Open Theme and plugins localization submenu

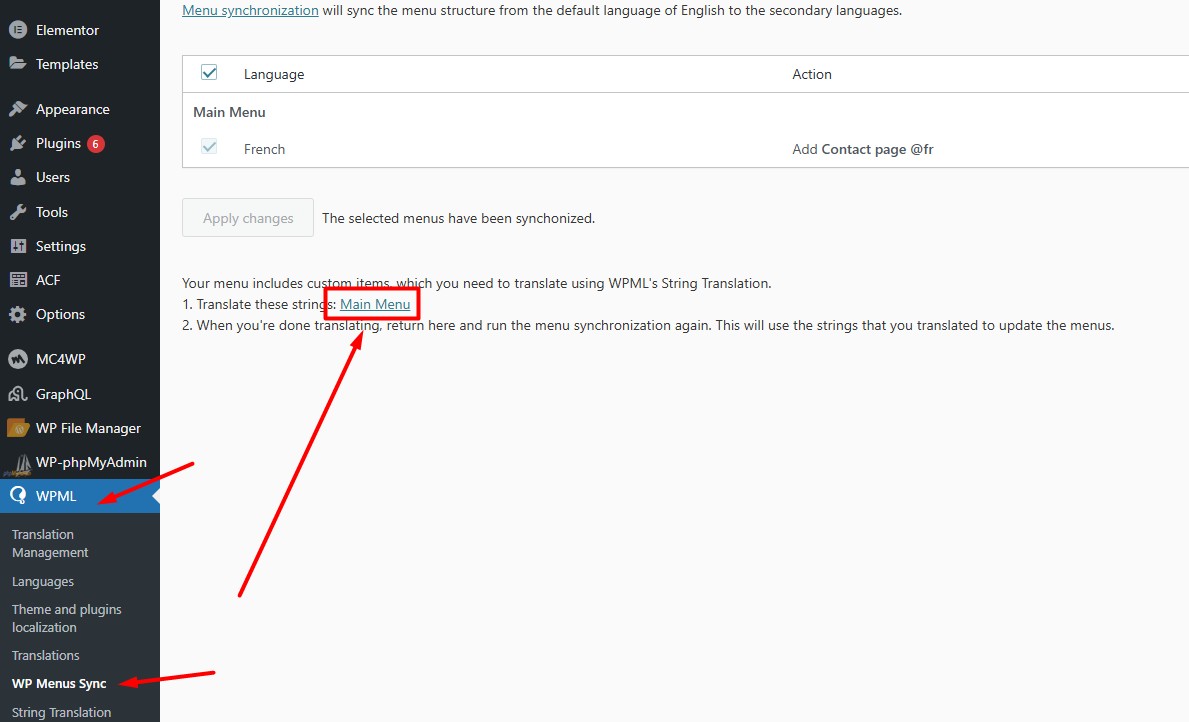pos(67,618)
